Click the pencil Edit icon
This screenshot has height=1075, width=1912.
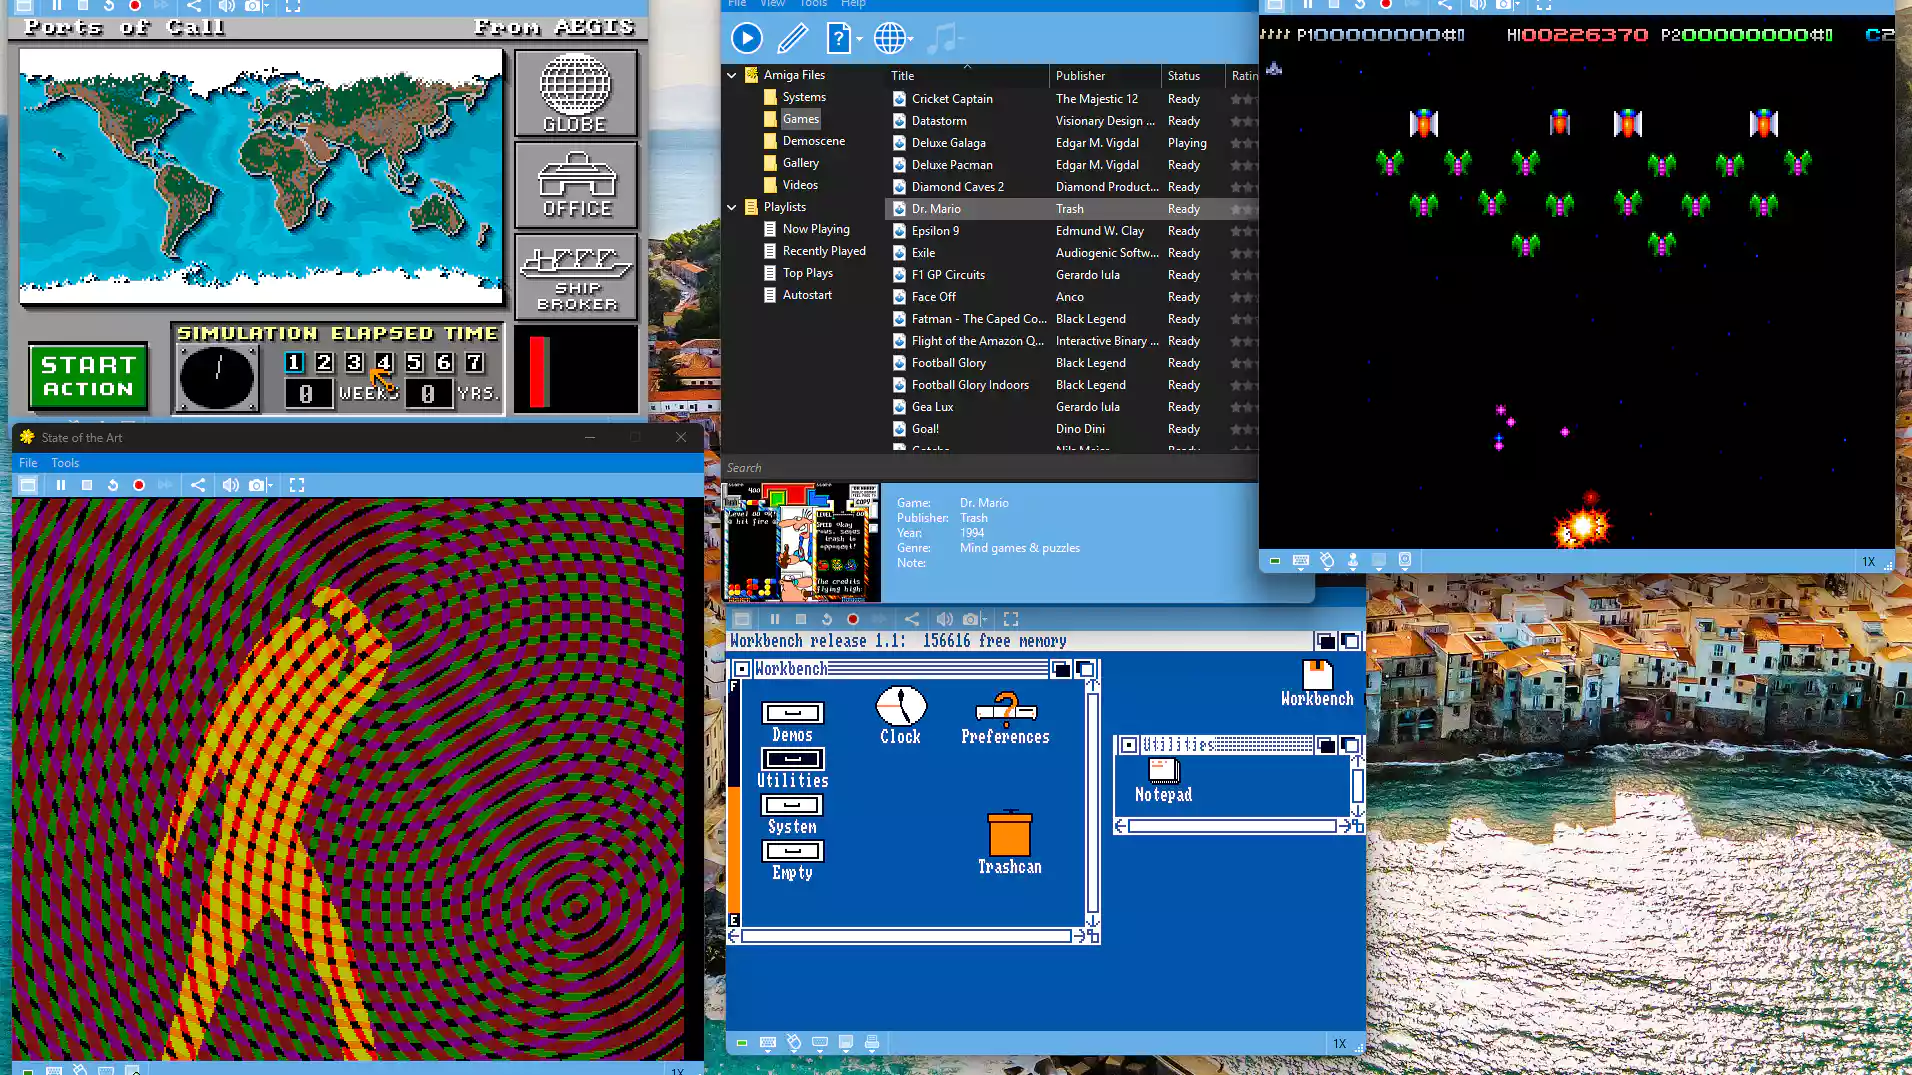tap(792, 39)
